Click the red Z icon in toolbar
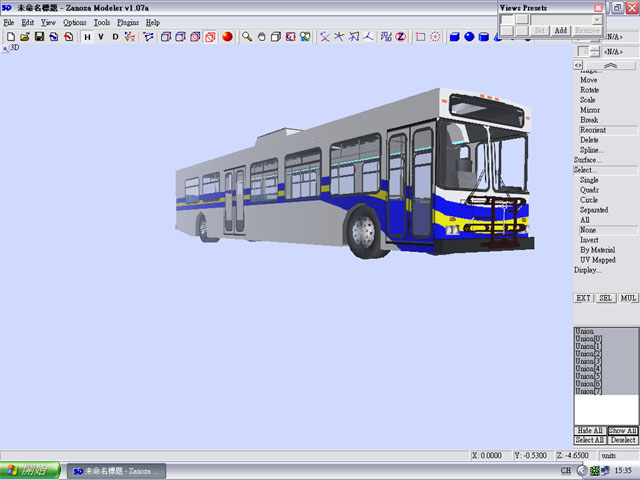The width and height of the screenshot is (640, 480). point(399,37)
